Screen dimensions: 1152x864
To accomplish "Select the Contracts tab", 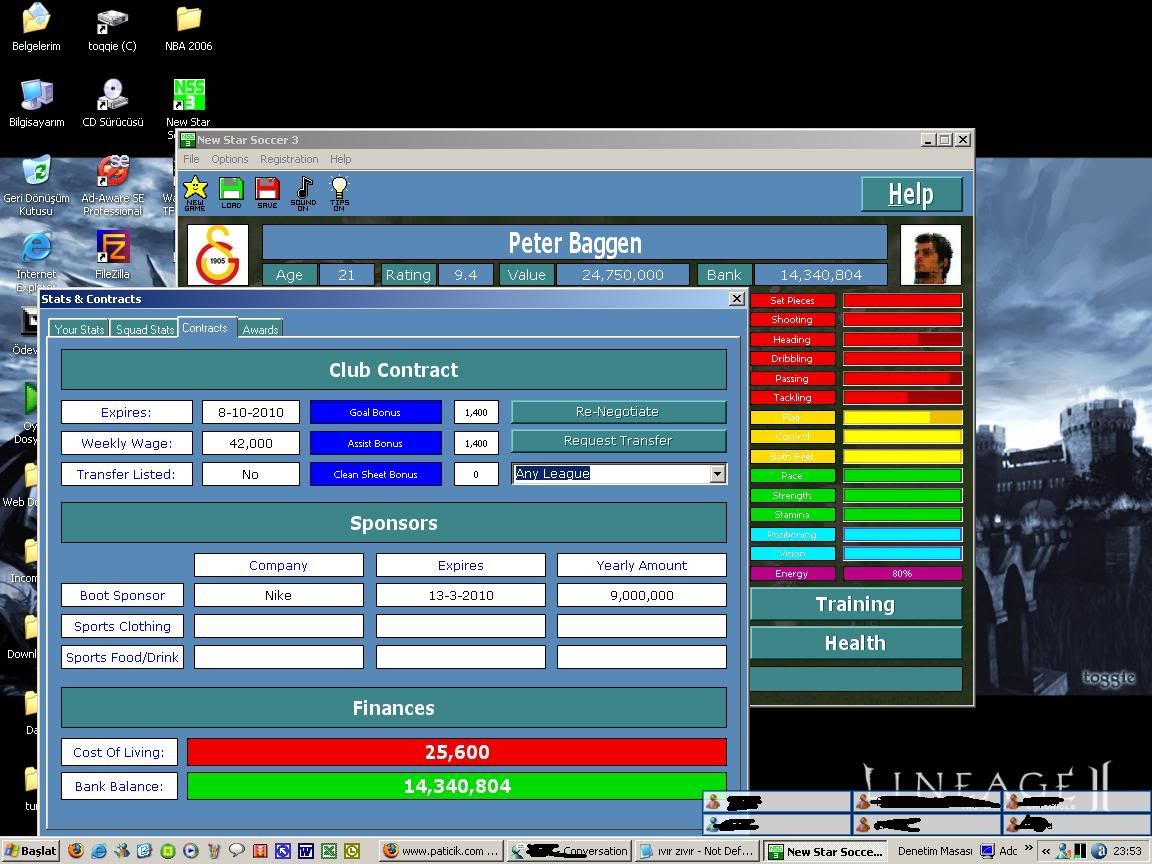I will click(205, 328).
